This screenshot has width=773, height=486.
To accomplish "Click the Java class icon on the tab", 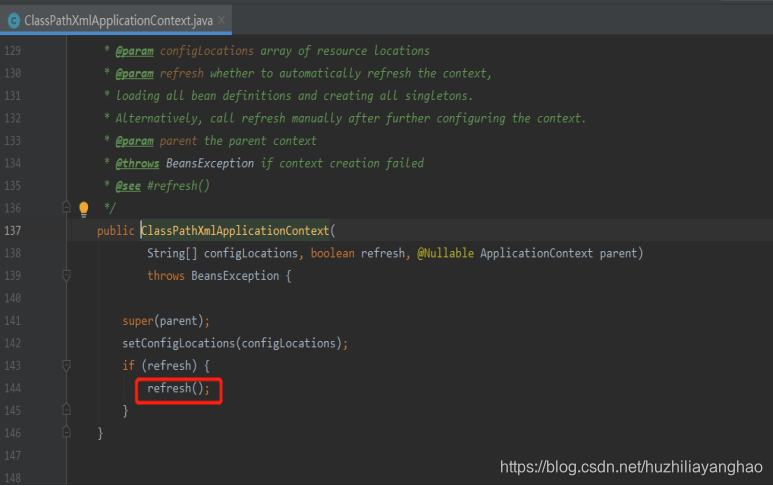I will pos(14,21).
